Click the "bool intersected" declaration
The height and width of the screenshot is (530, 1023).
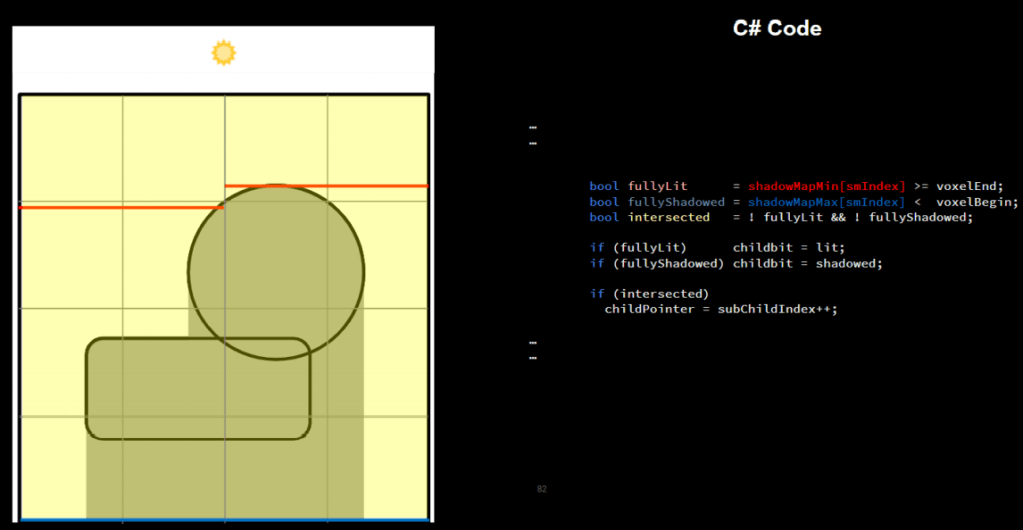[649, 217]
